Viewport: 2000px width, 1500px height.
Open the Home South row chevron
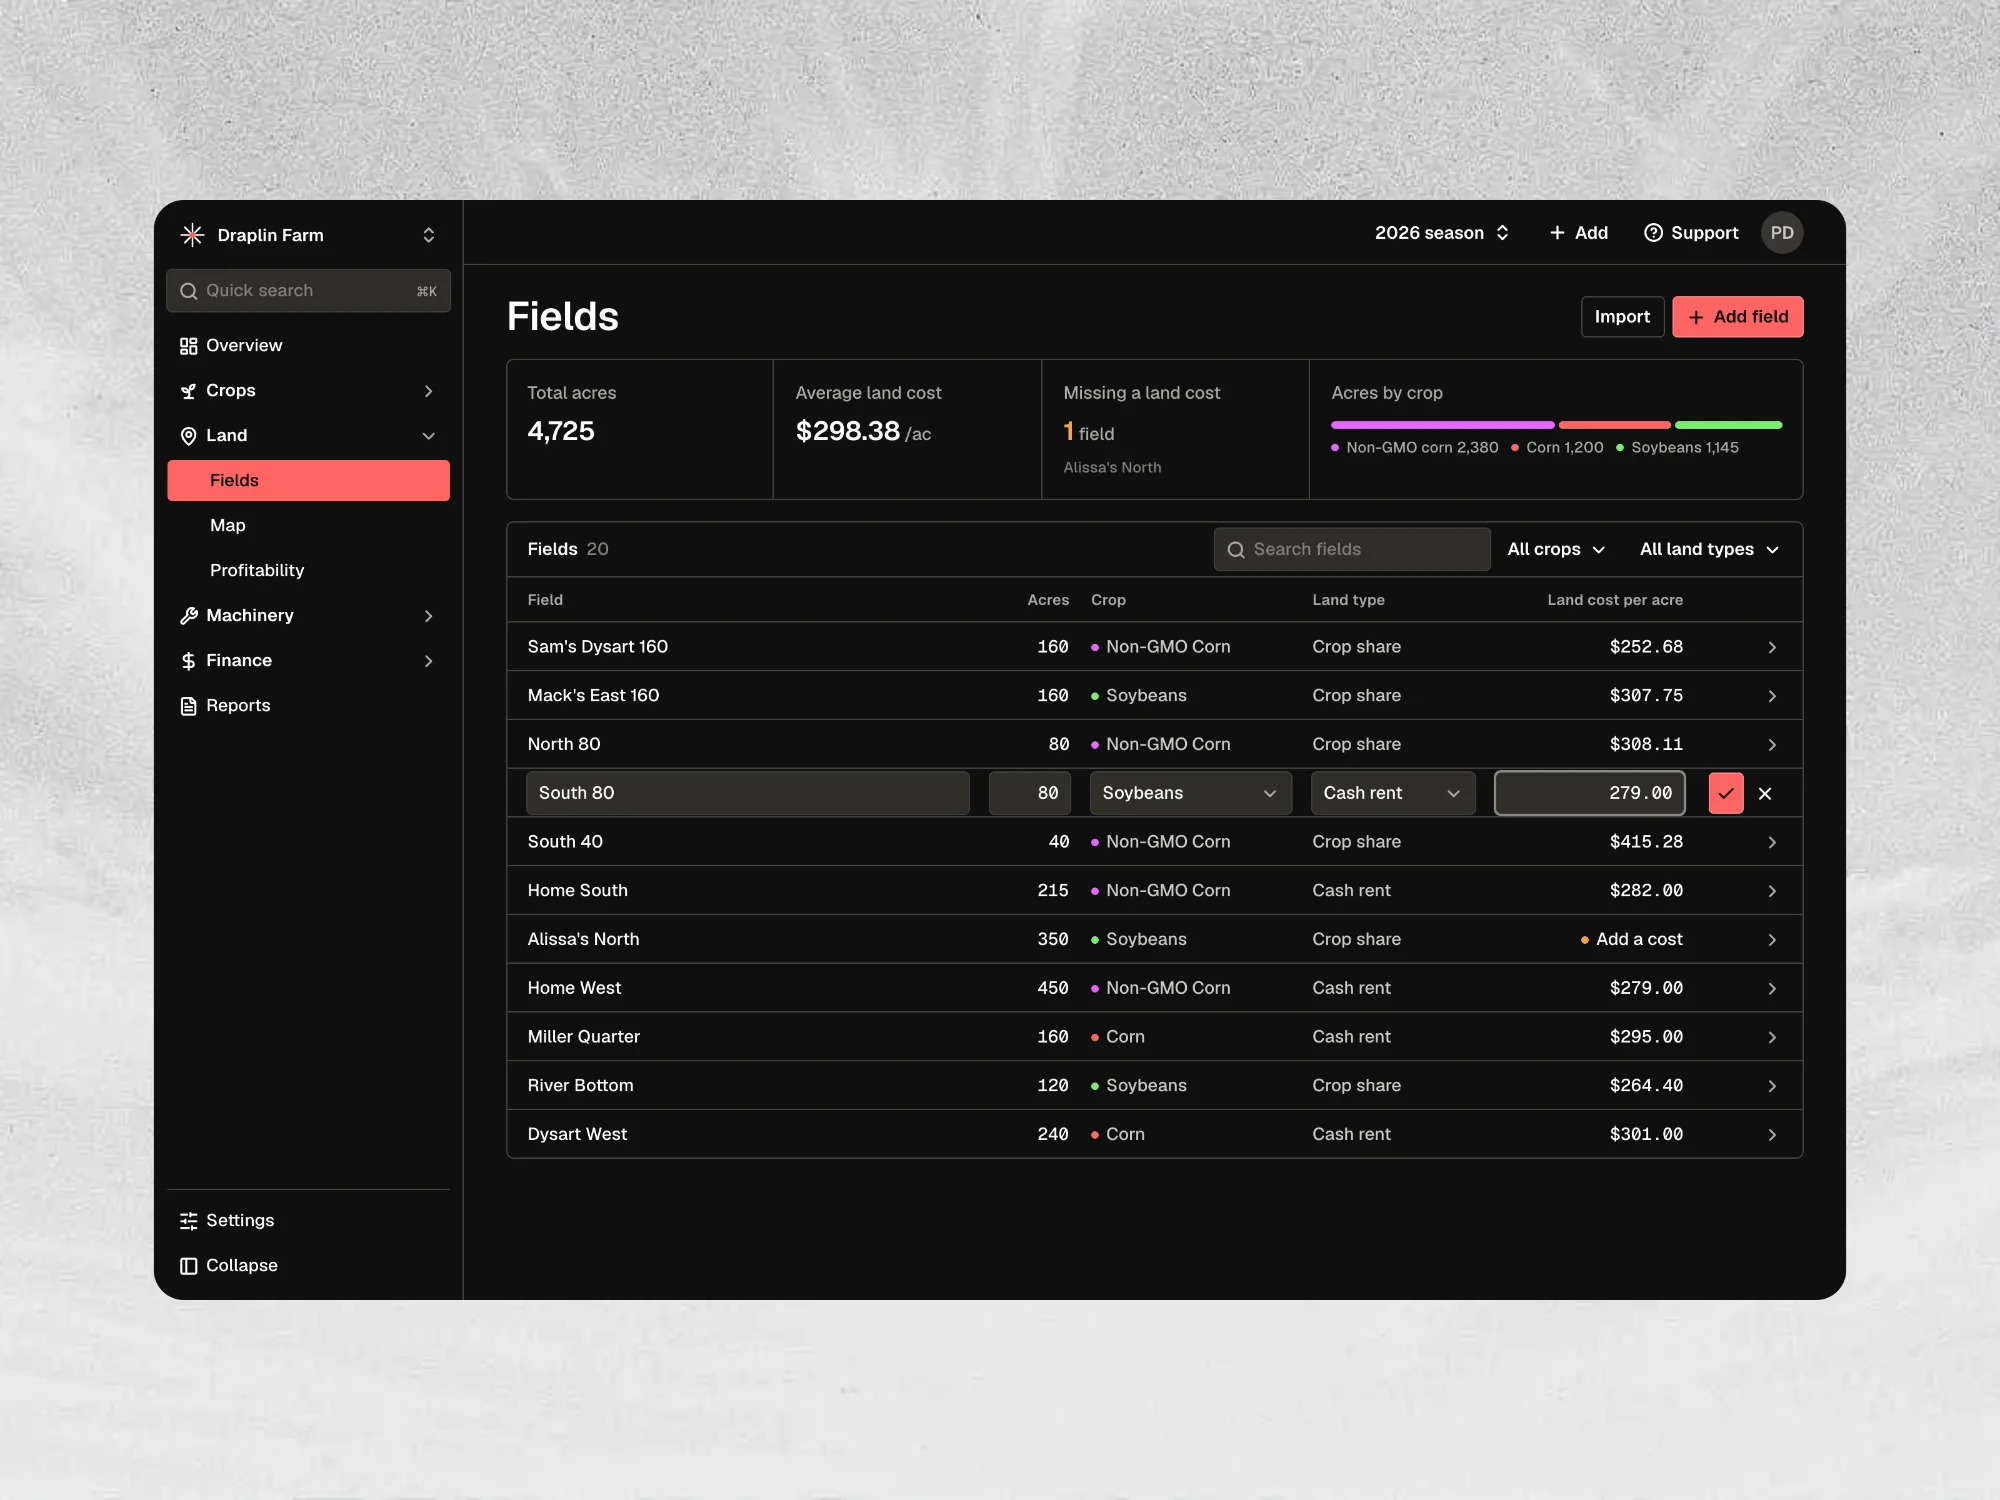pos(1772,891)
